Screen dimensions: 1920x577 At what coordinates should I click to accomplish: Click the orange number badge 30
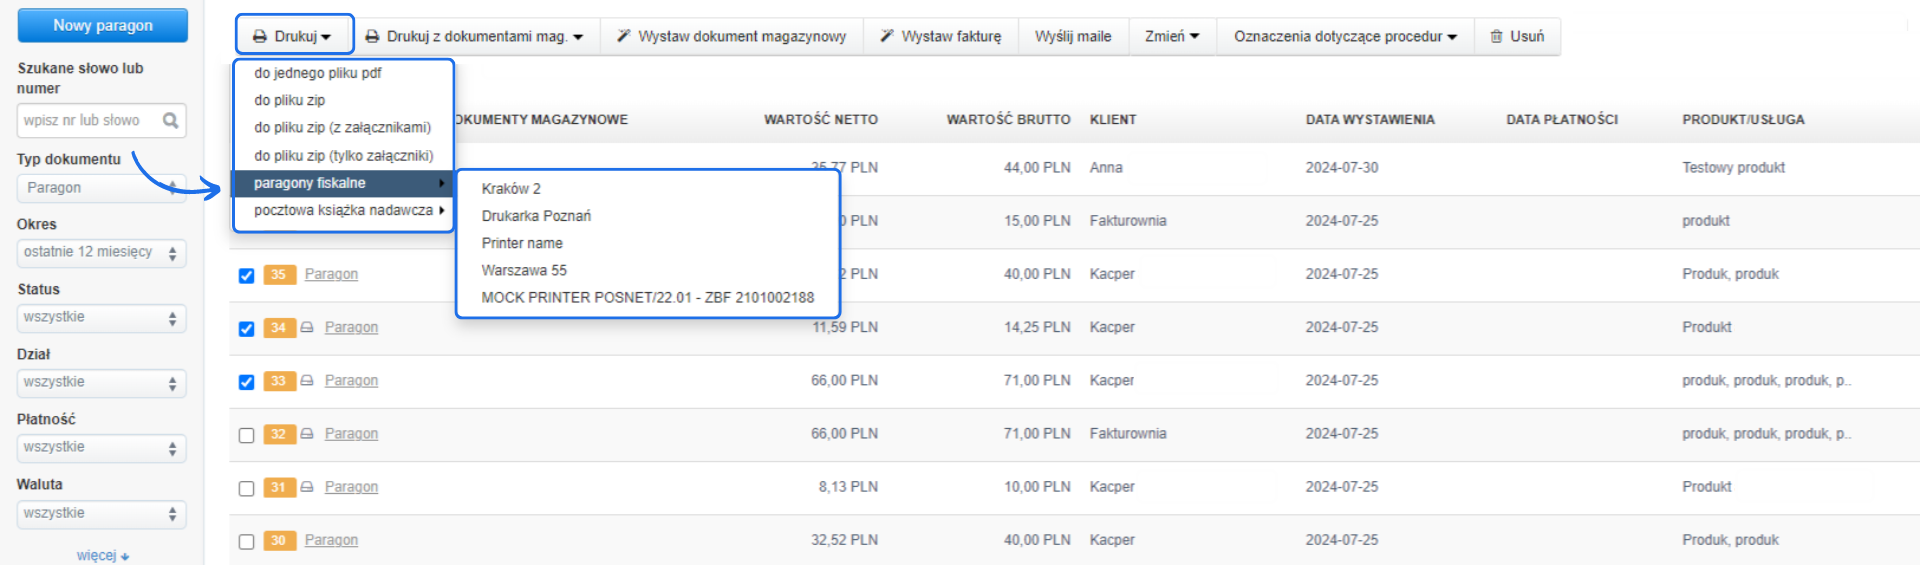tap(278, 541)
